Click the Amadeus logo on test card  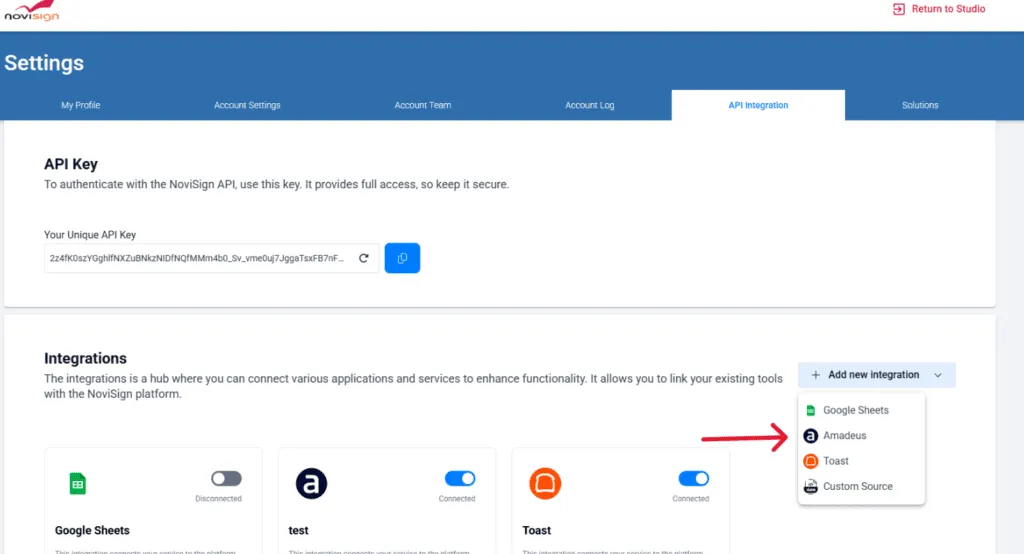(x=311, y=484)
